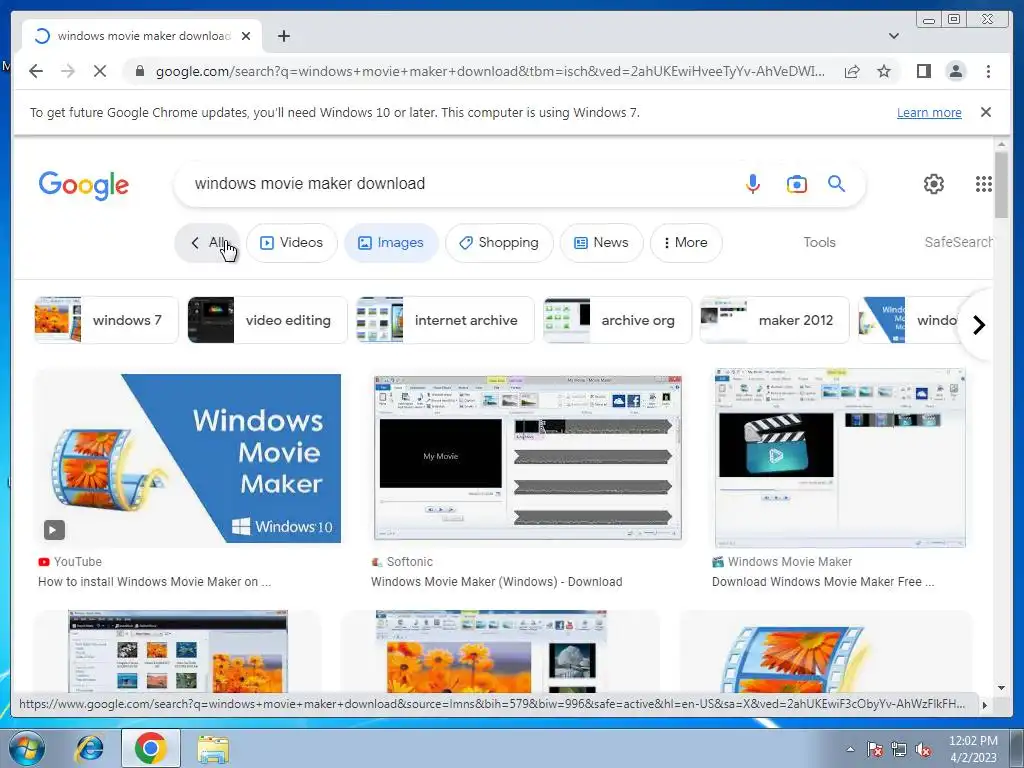Open the SafeSearch setting
Screen dimensions: 1024x768
point(958,242)
